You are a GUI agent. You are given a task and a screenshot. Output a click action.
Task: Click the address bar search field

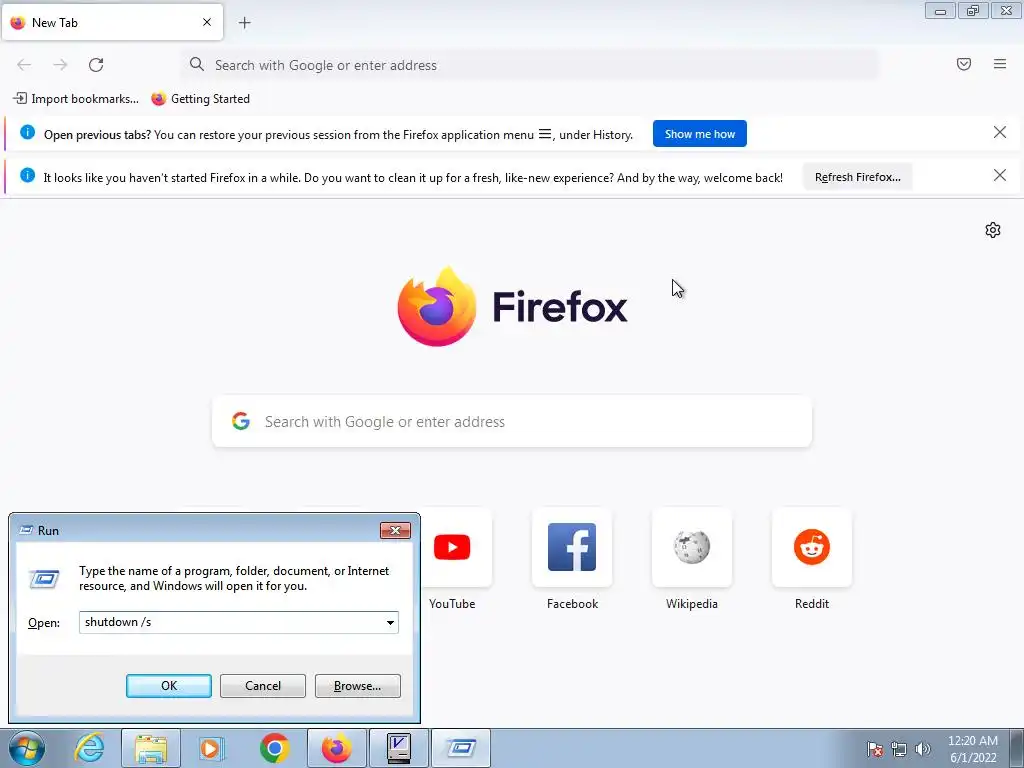[x=530, y=65]
